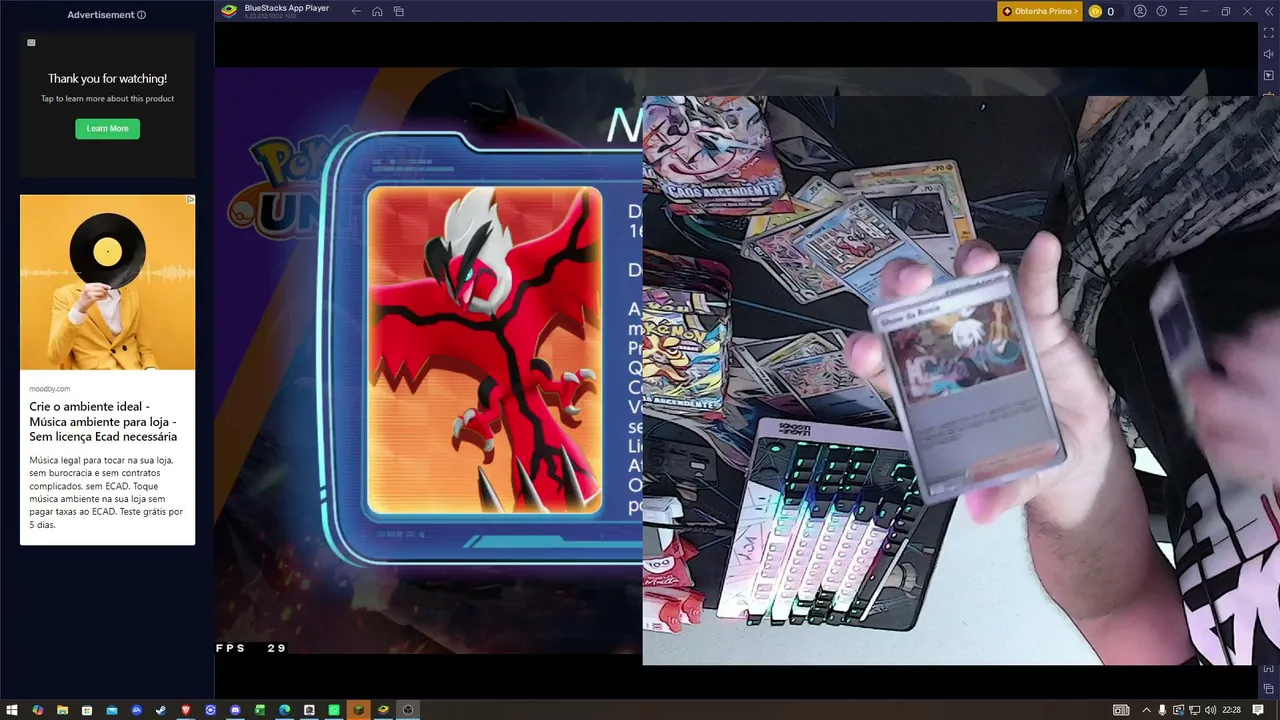1280x720 pixels.
Task: Collapse the BlueStacks side toolbar
Action: coord(1269,11)
